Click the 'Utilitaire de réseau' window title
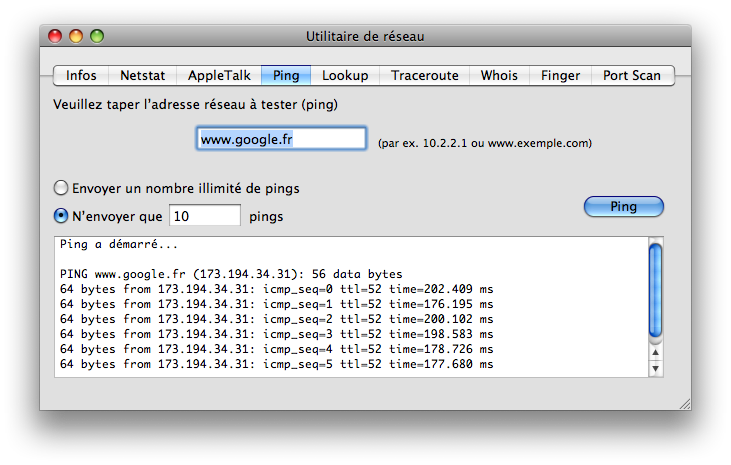731x465 pixels. [x=365, y=36]
